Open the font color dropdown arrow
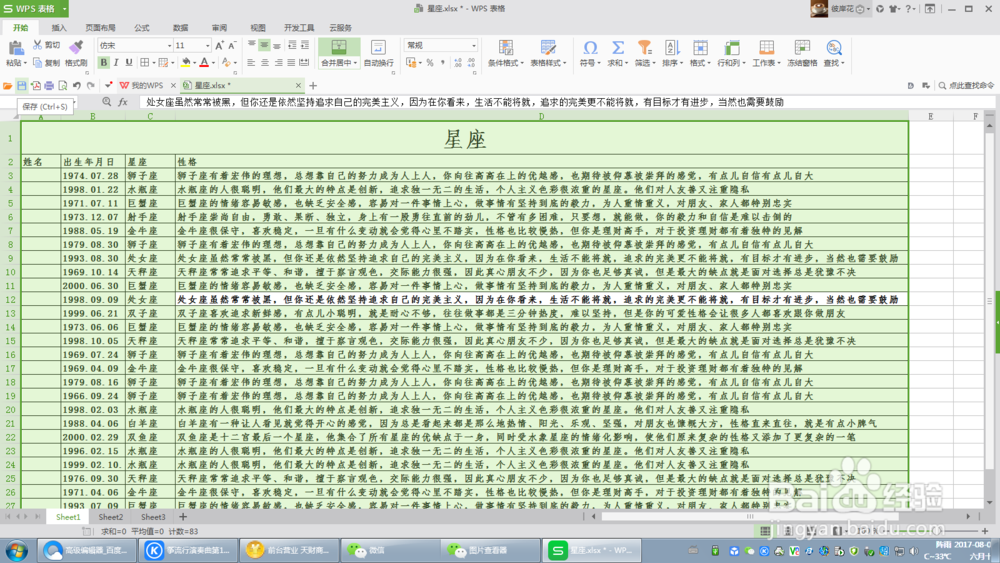The image size is (1000, 563). [213, 62]
